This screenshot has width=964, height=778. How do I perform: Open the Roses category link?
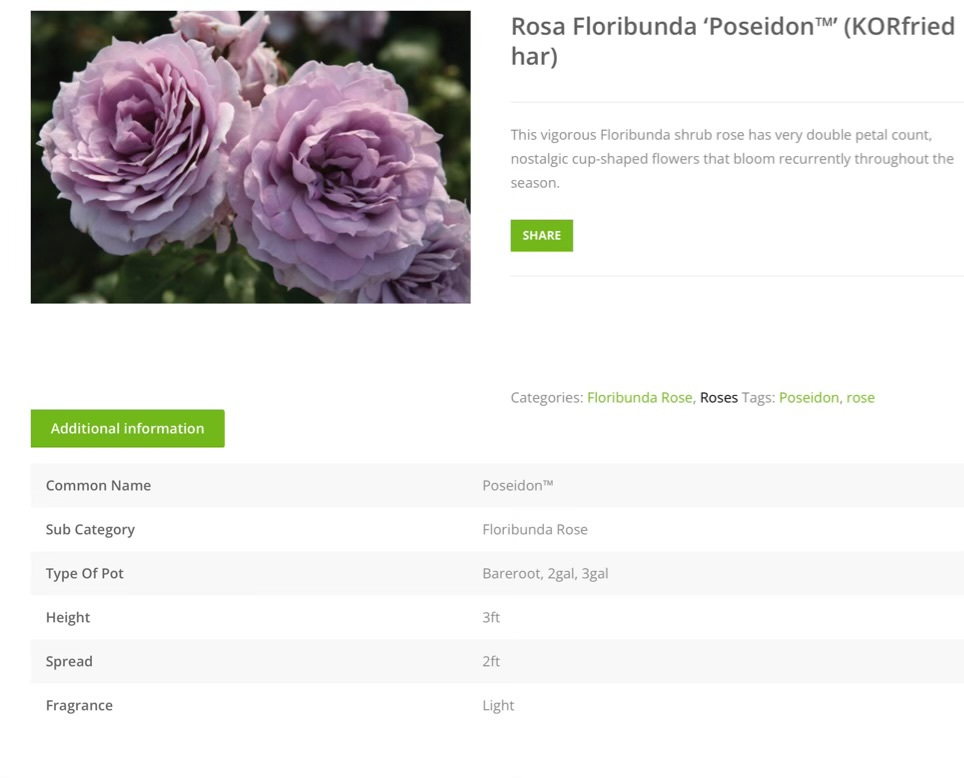(718, 397)
